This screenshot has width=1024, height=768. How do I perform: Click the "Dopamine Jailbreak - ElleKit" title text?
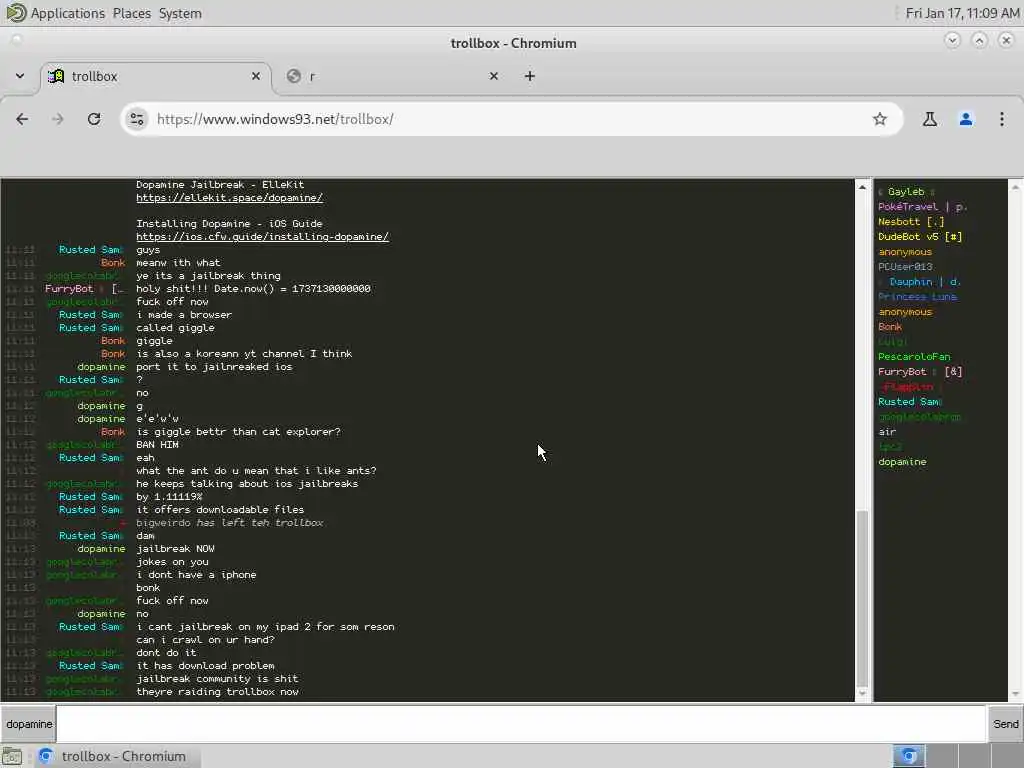point(220,184)
